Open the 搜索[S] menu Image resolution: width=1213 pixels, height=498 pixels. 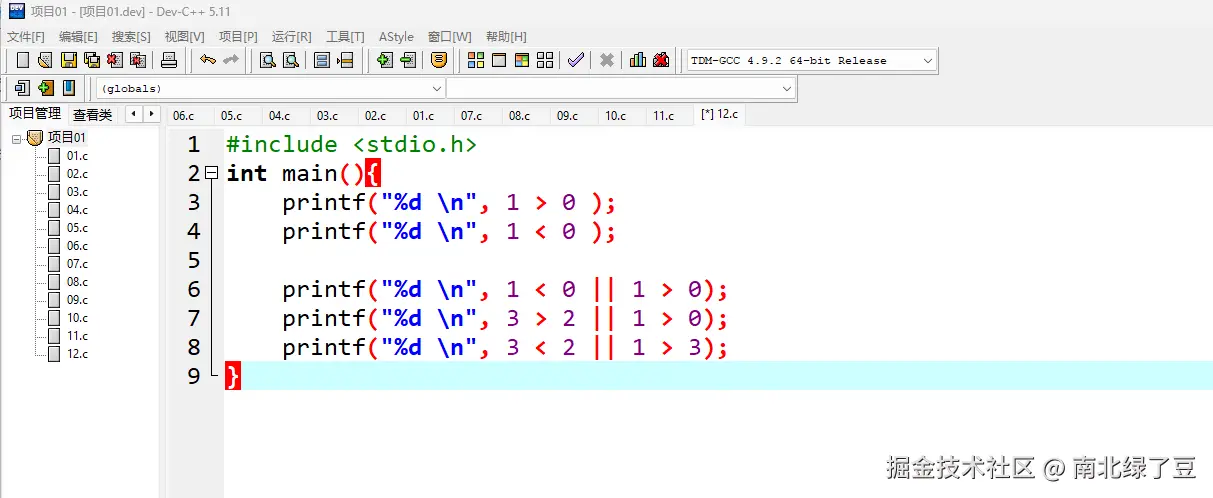click(131, 37)
